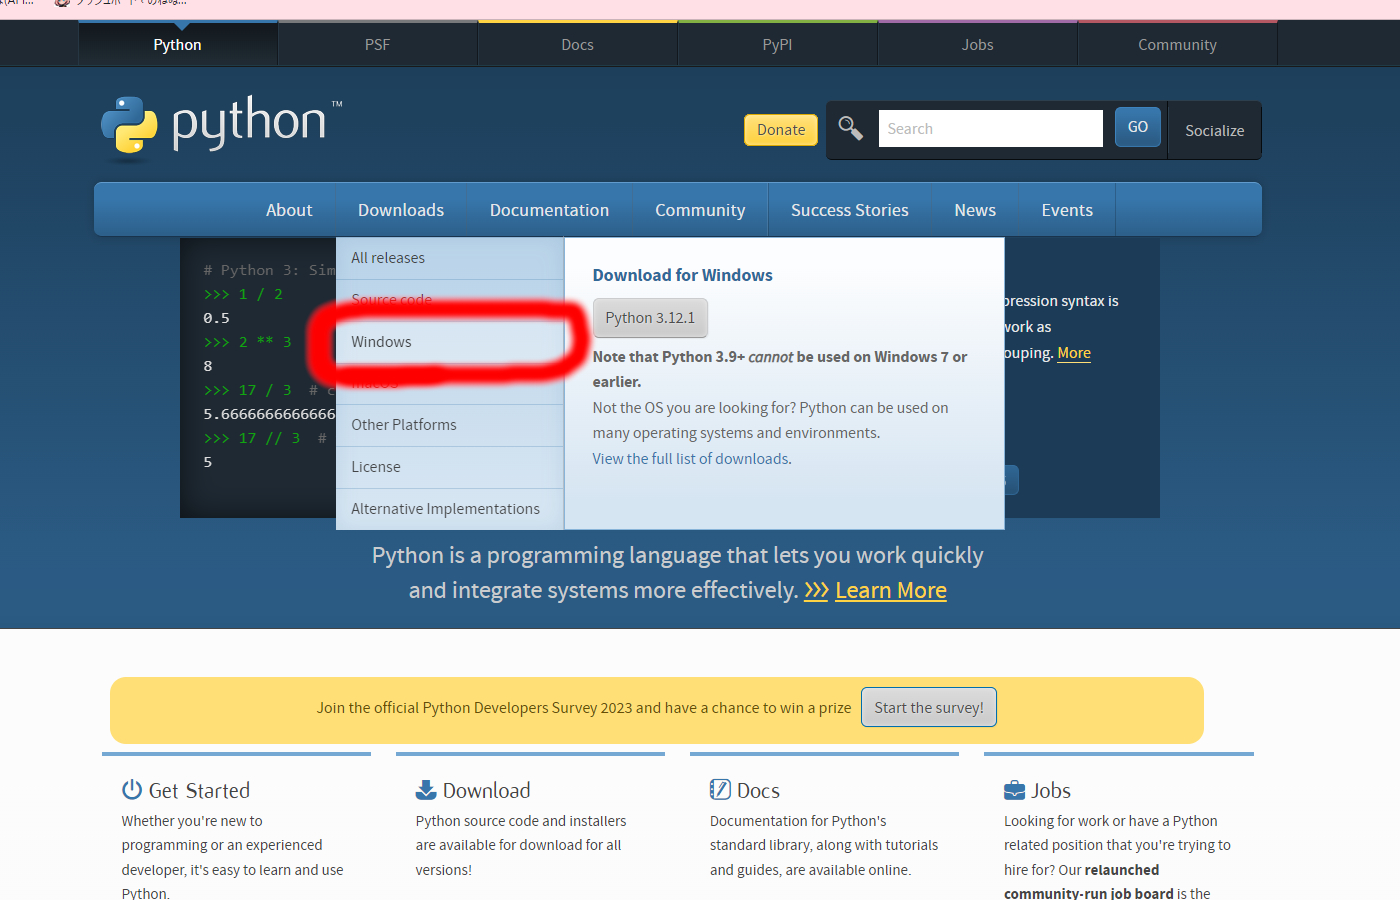Click the Get Started power icon
1400x900 pixels.
pos(131,789)
